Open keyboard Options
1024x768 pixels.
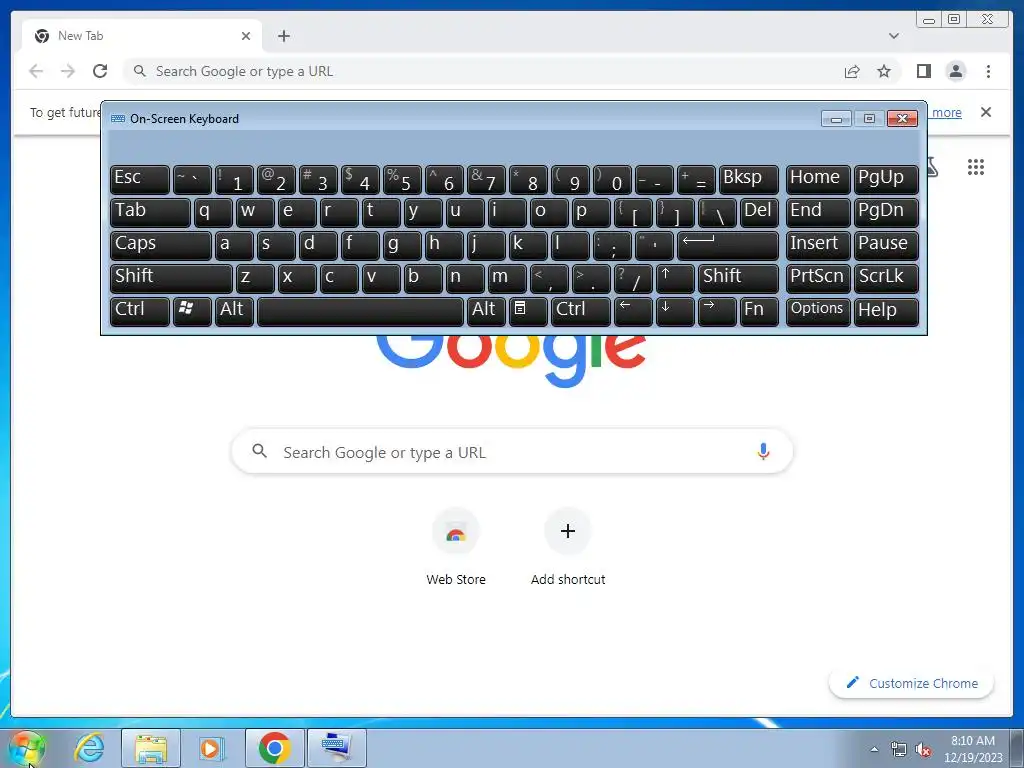point(818,311)
